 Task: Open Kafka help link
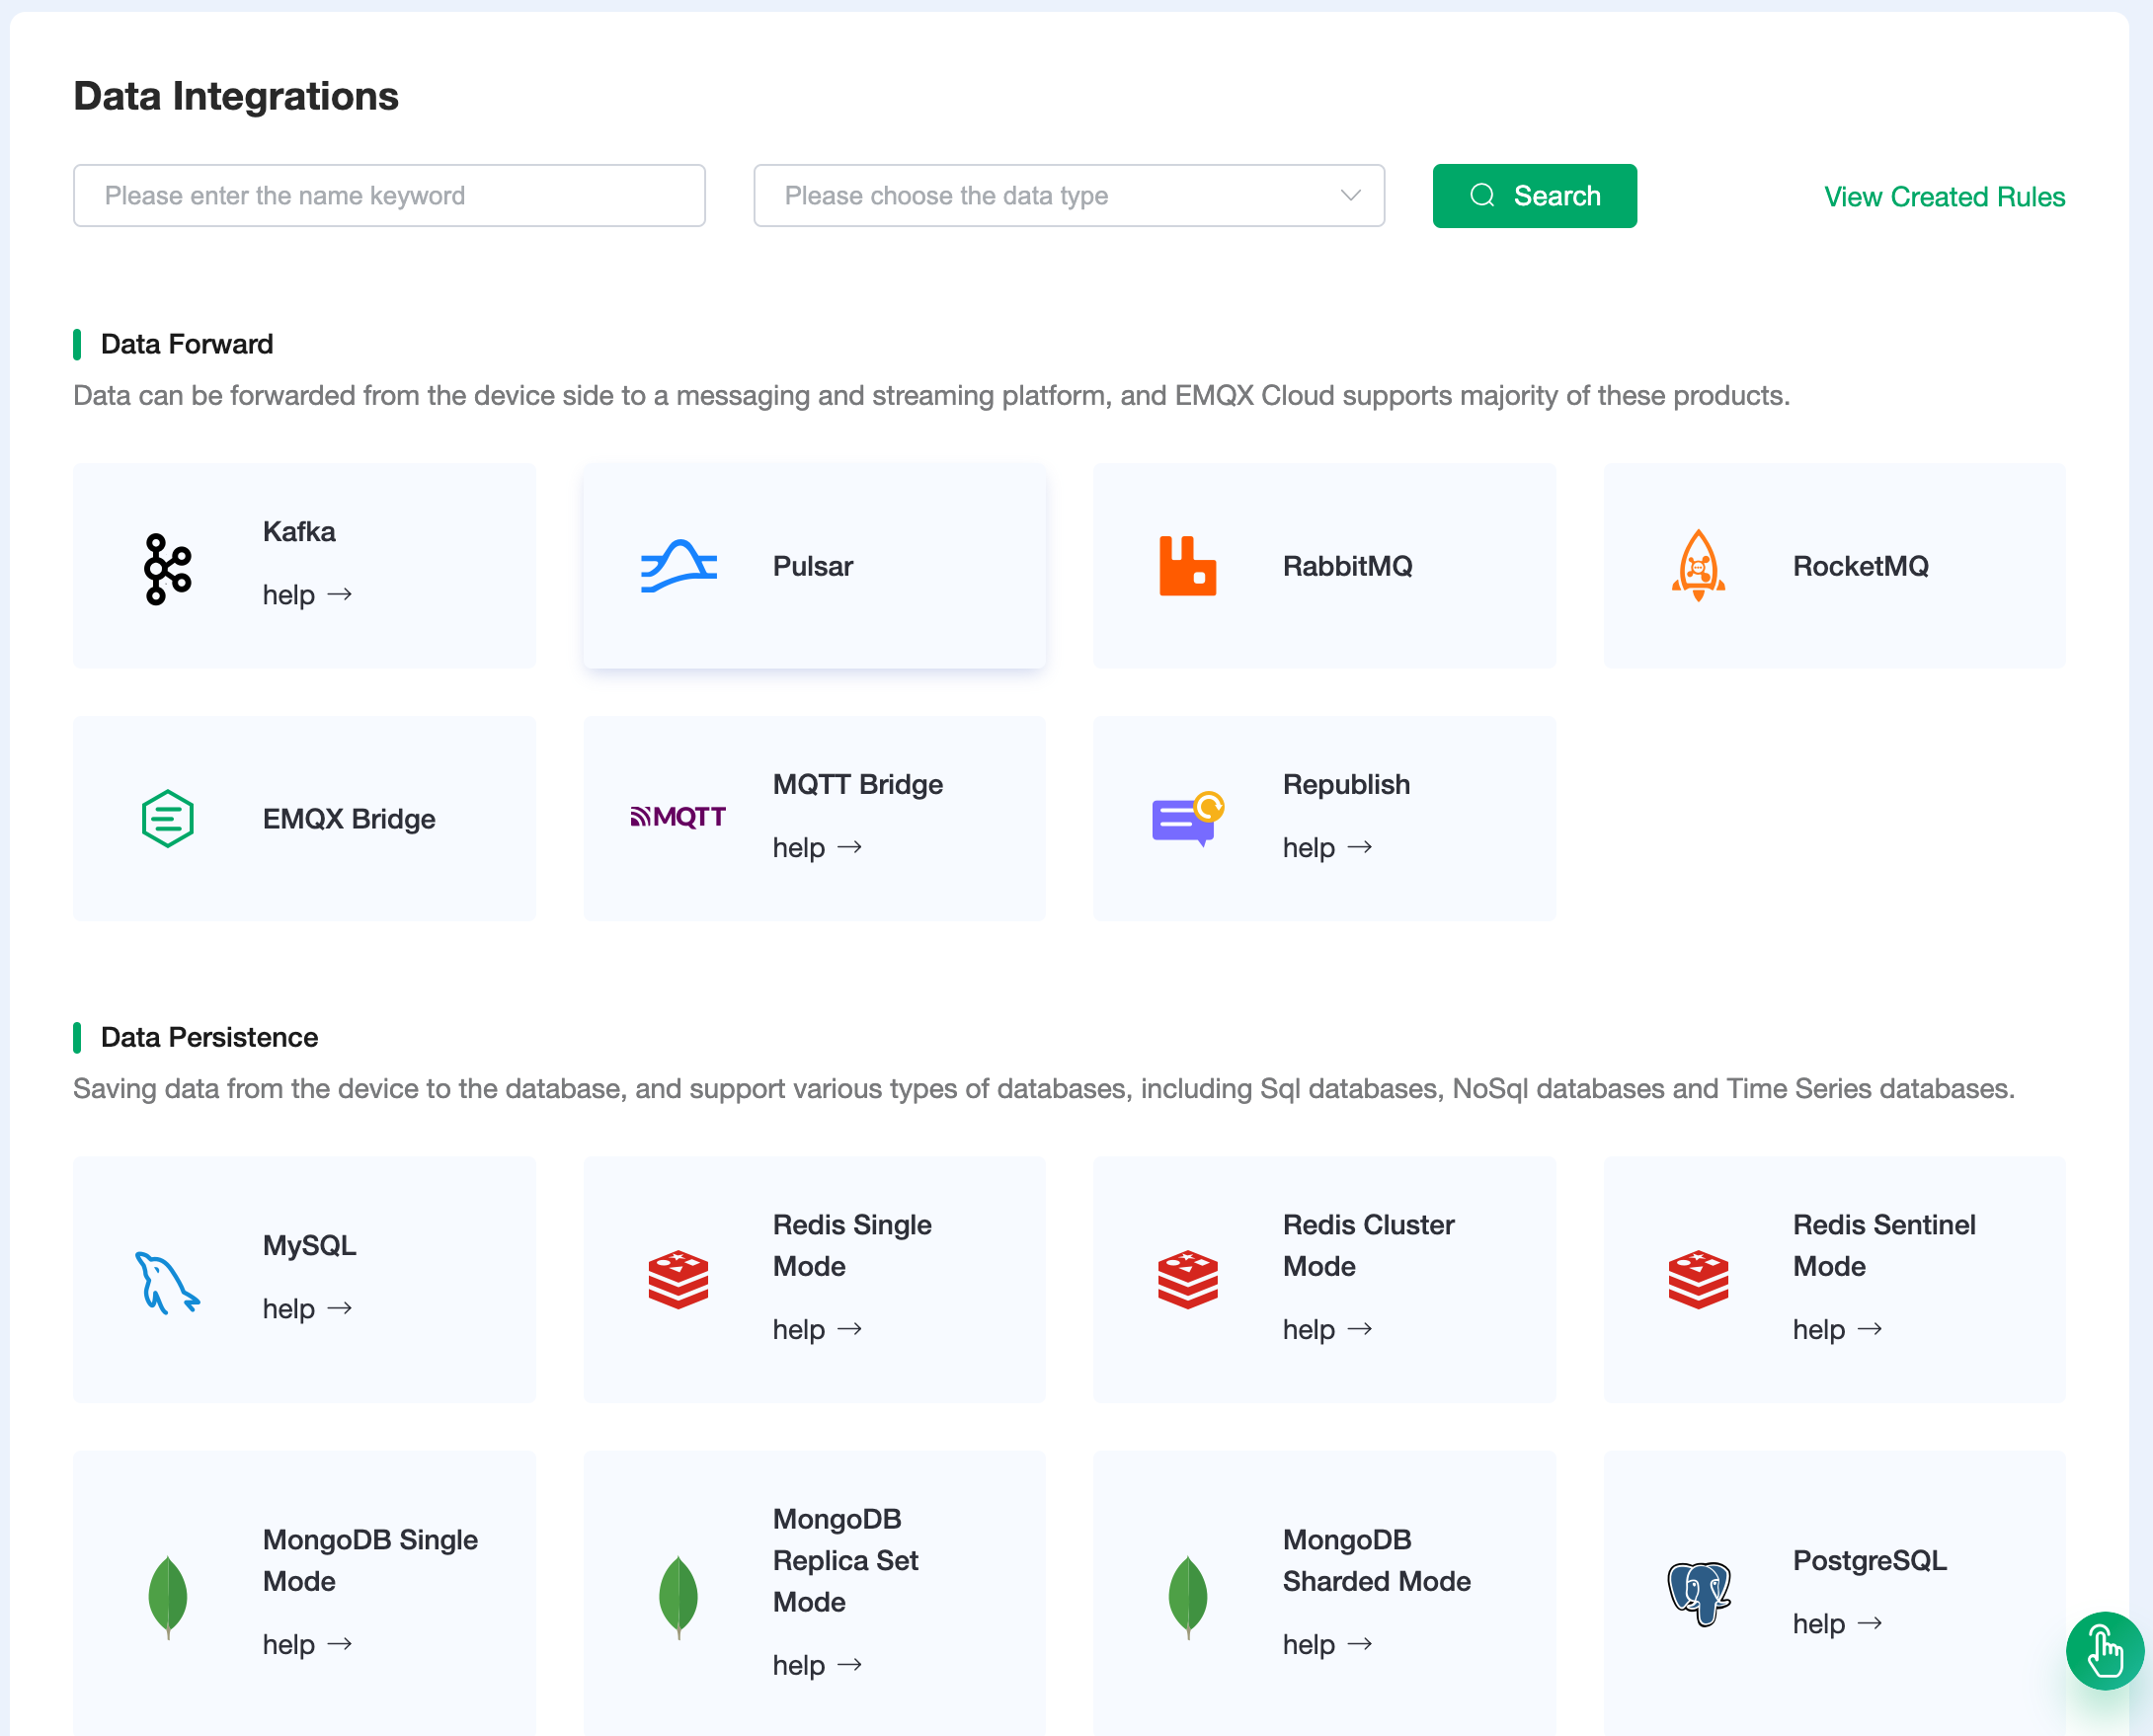pyautogui.click(x=308, y=595)
